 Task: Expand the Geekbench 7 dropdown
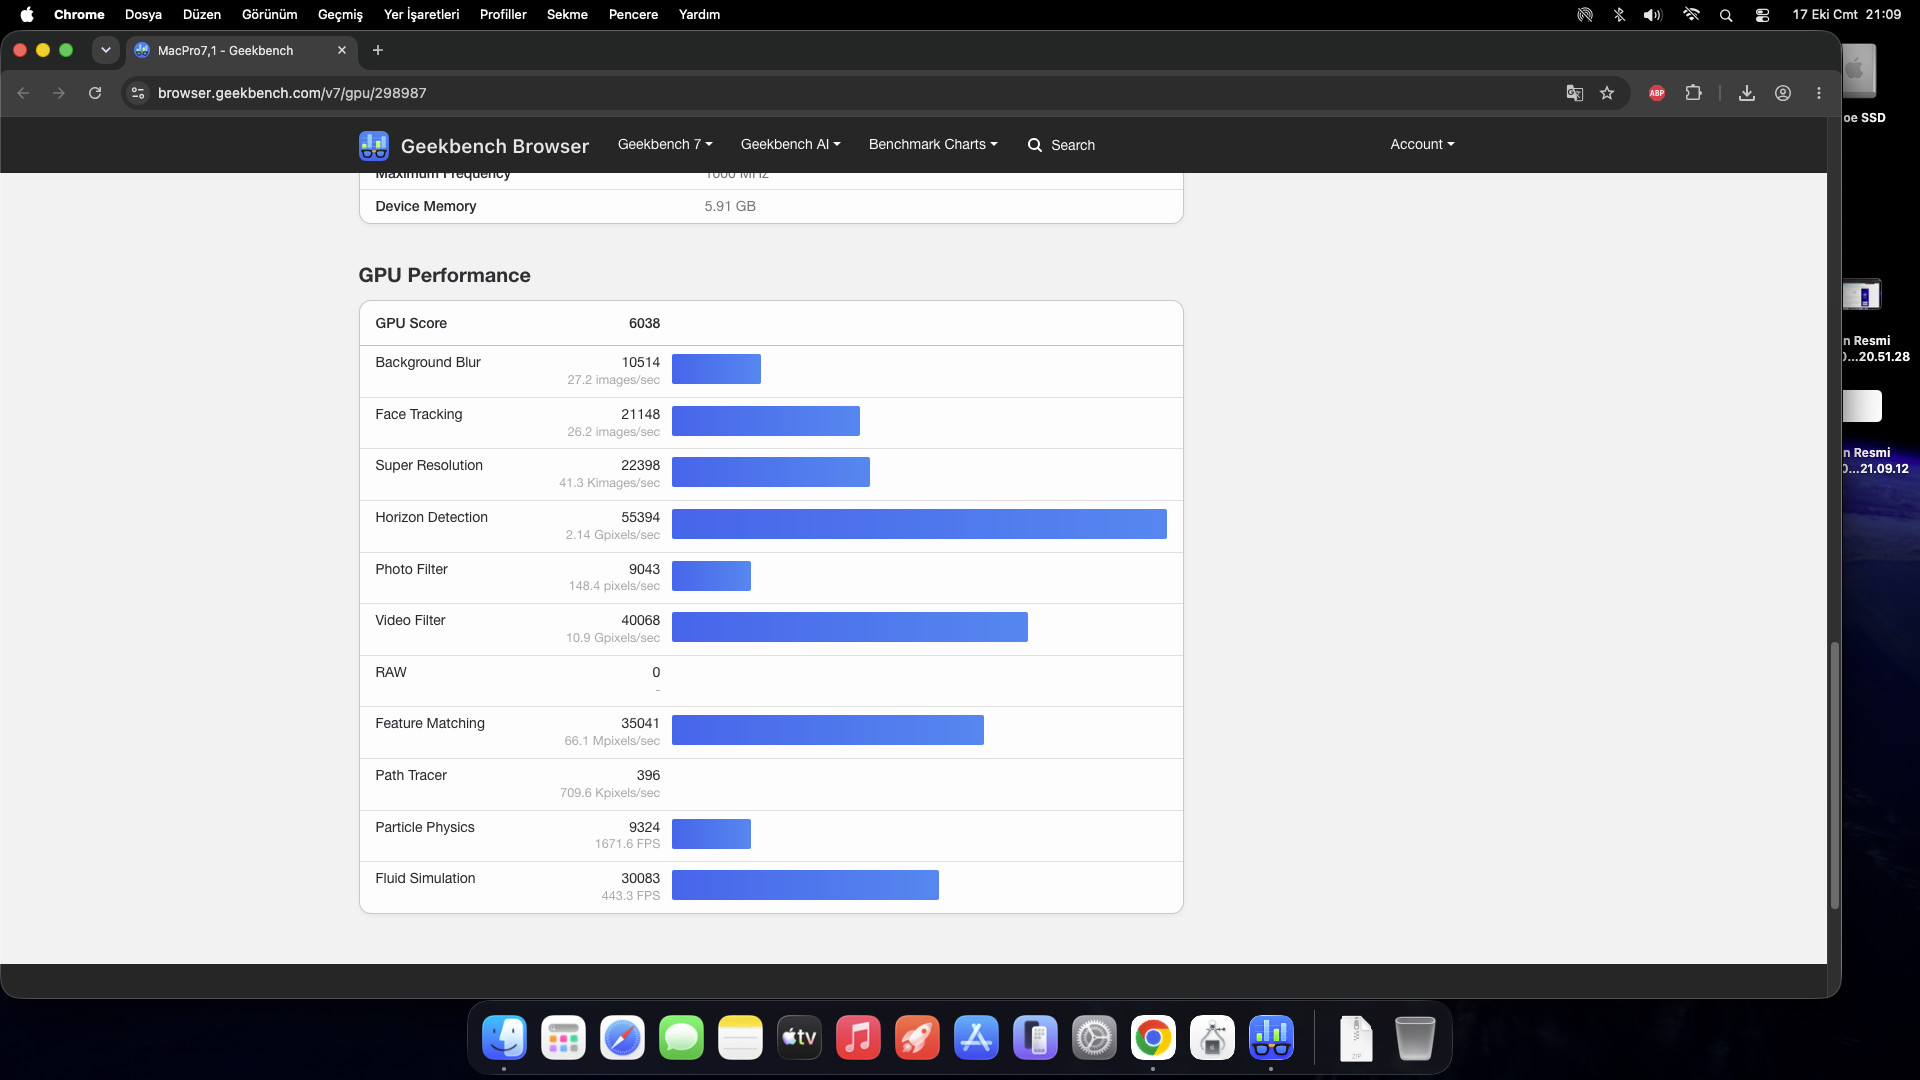pyautogui.click(x=665, y=144)
